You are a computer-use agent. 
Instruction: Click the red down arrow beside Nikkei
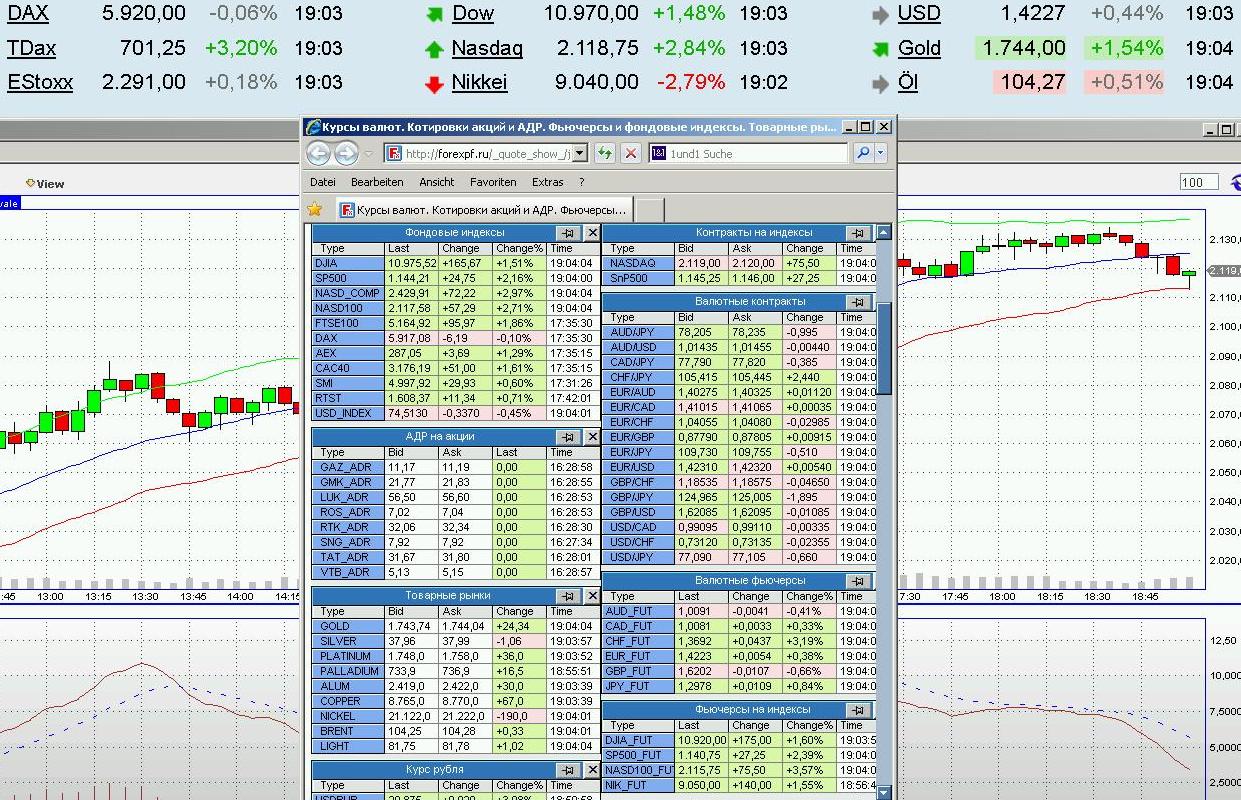(x=434, y=84)
